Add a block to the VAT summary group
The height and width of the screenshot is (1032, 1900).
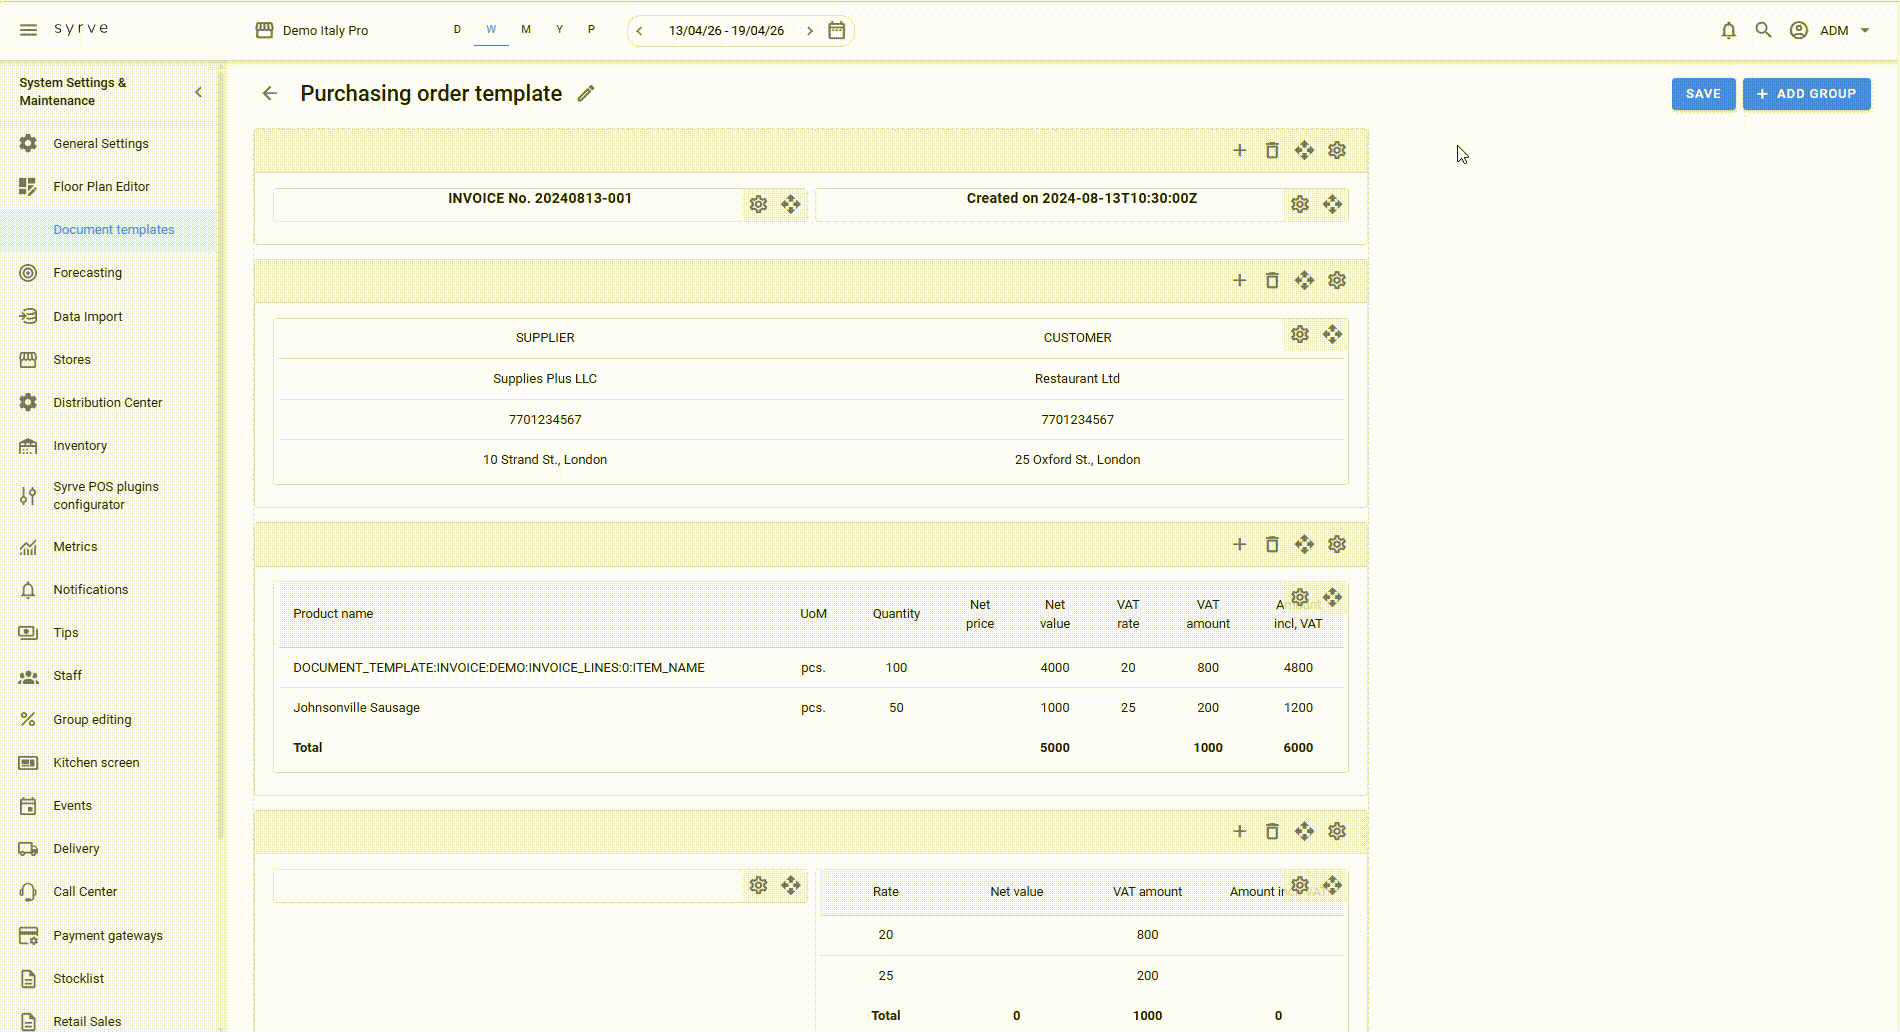point(1239,831)
